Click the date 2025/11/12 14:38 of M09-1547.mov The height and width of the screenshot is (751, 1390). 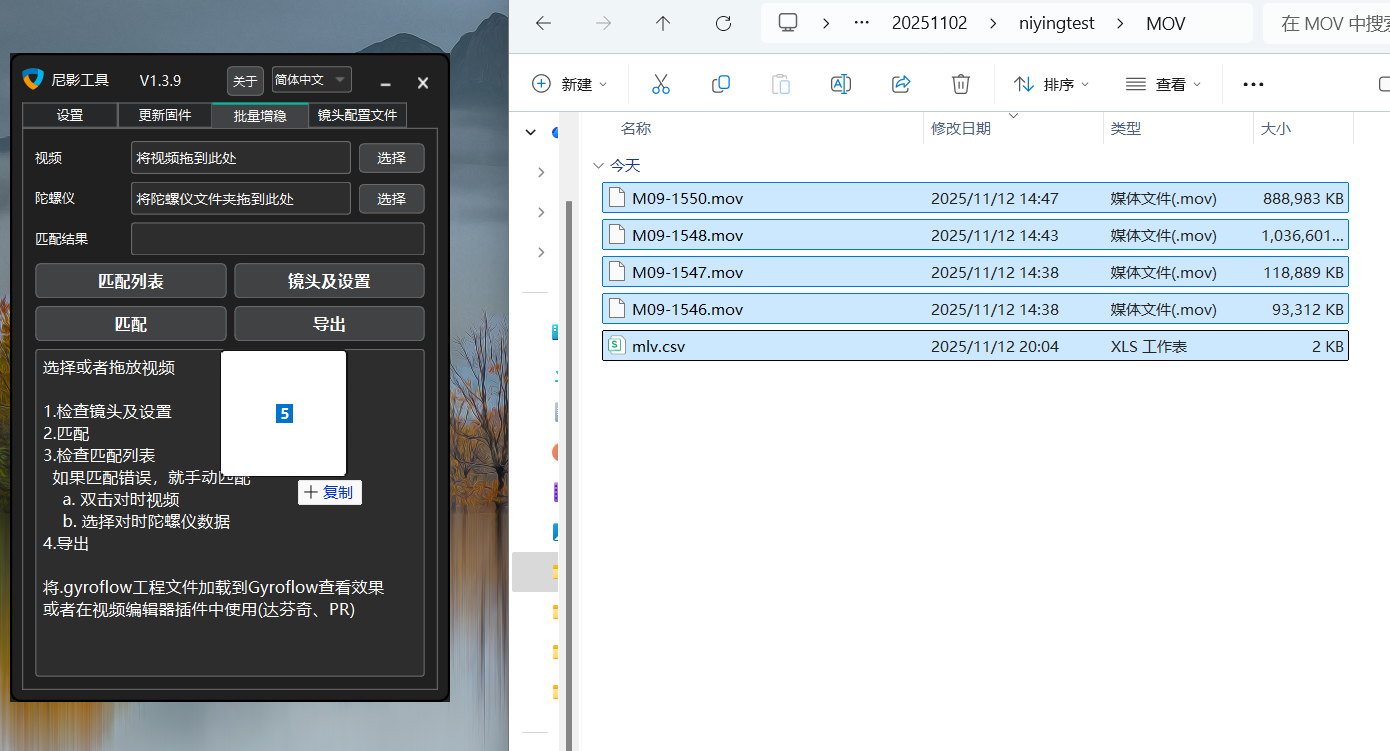pos(994,272)
